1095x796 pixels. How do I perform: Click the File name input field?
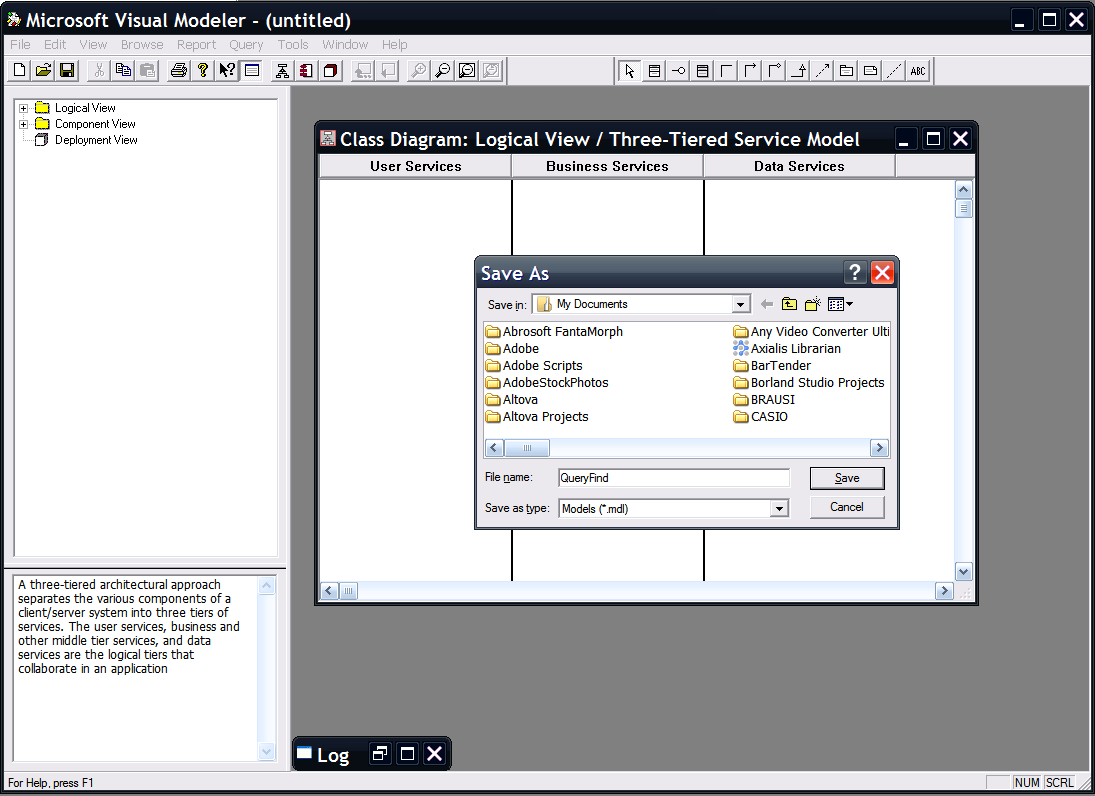click(673, 478)
